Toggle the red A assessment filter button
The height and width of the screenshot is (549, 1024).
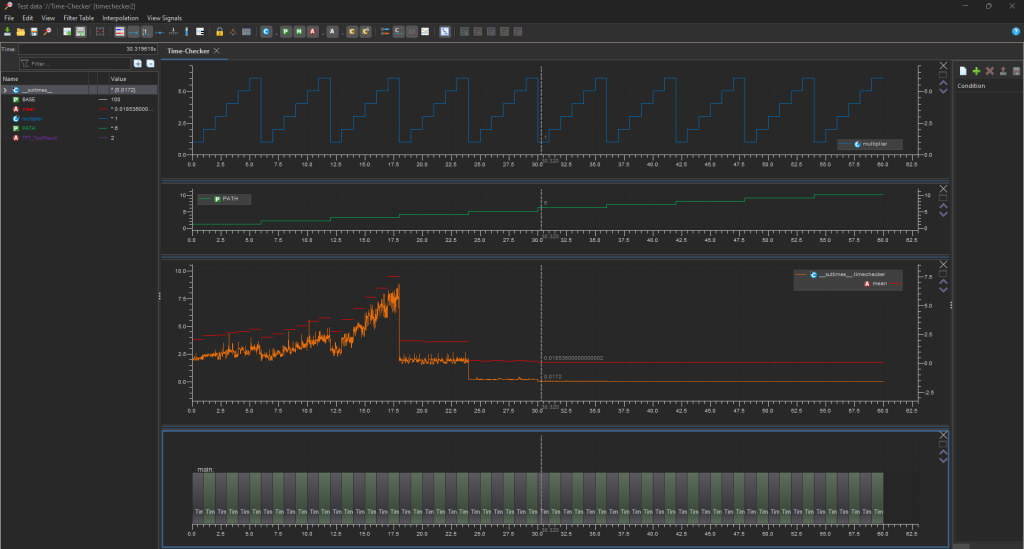313,32
